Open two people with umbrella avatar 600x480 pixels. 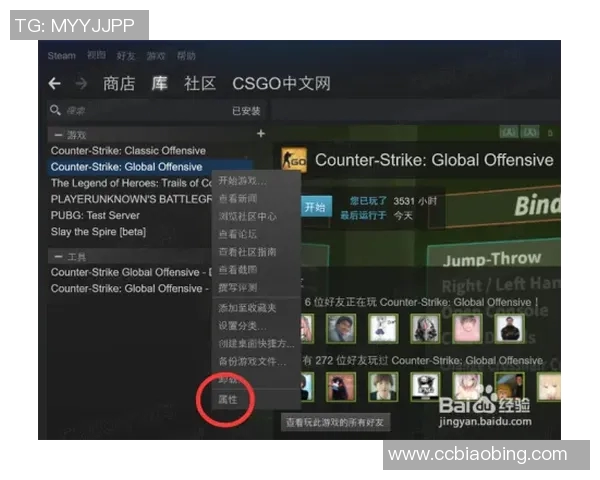click(509, 387)
